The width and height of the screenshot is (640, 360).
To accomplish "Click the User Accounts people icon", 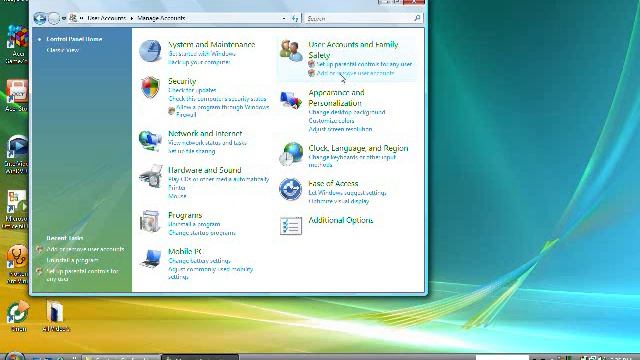I will click(x=291, y=51).
